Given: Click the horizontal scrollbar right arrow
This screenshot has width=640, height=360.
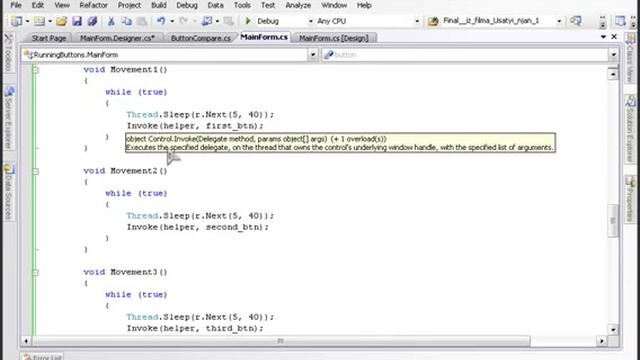Looking at the screenshot, I should pos(601,340).
